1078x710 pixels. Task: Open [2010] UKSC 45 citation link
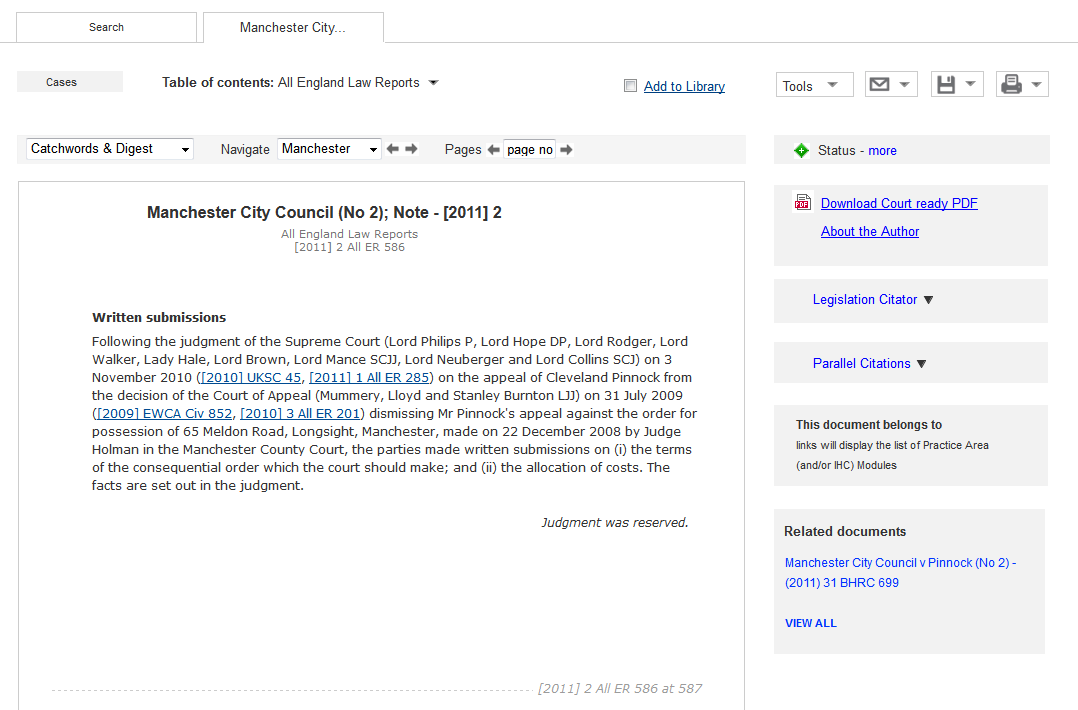tap(251, 377)
